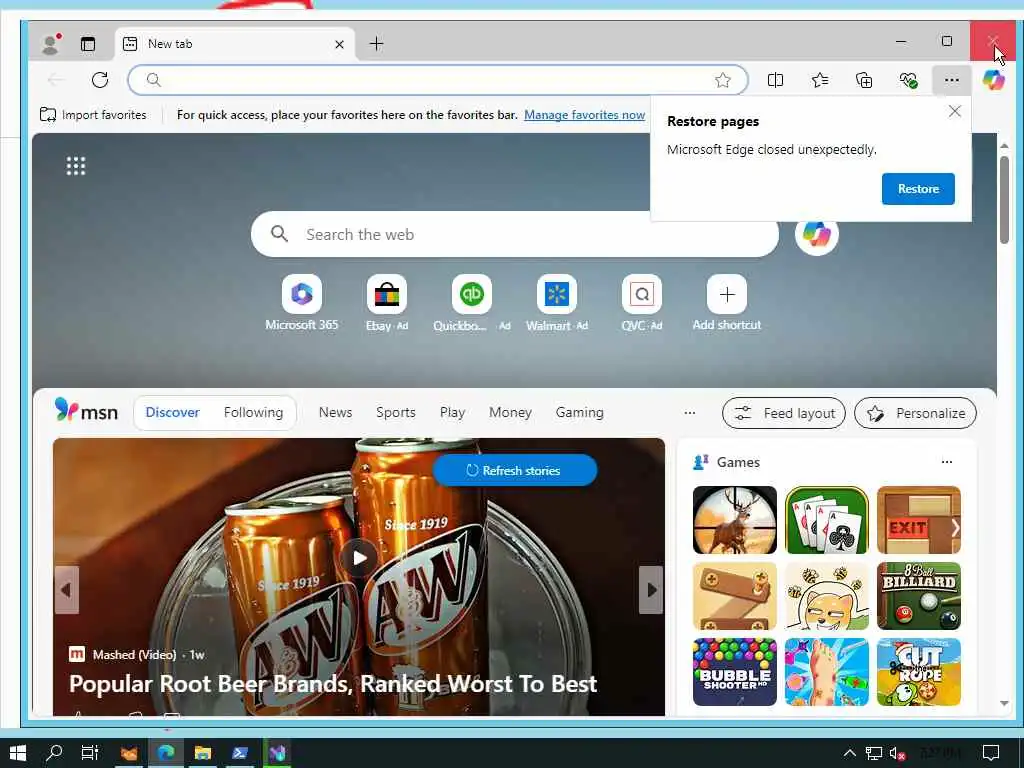Click the disabled Back arrow
Viewport: 1024px width, 768px height.
[x=56, y=80]
